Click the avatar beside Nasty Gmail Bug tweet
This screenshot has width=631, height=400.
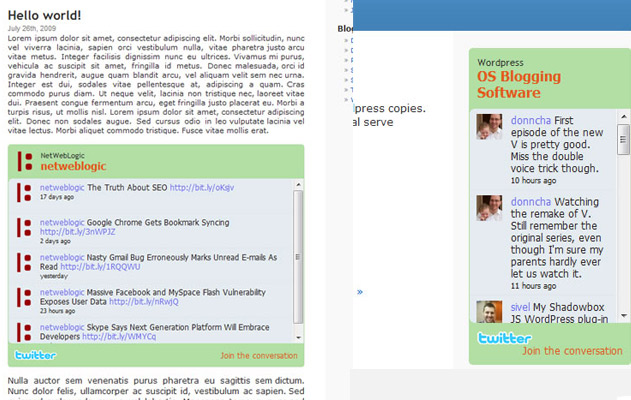point(24,262)
